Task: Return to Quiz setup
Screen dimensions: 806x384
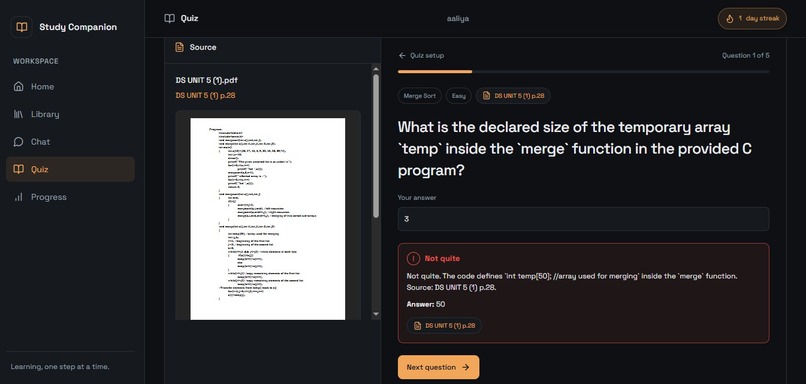Action: pyautogui.click(x=421, y=56)
